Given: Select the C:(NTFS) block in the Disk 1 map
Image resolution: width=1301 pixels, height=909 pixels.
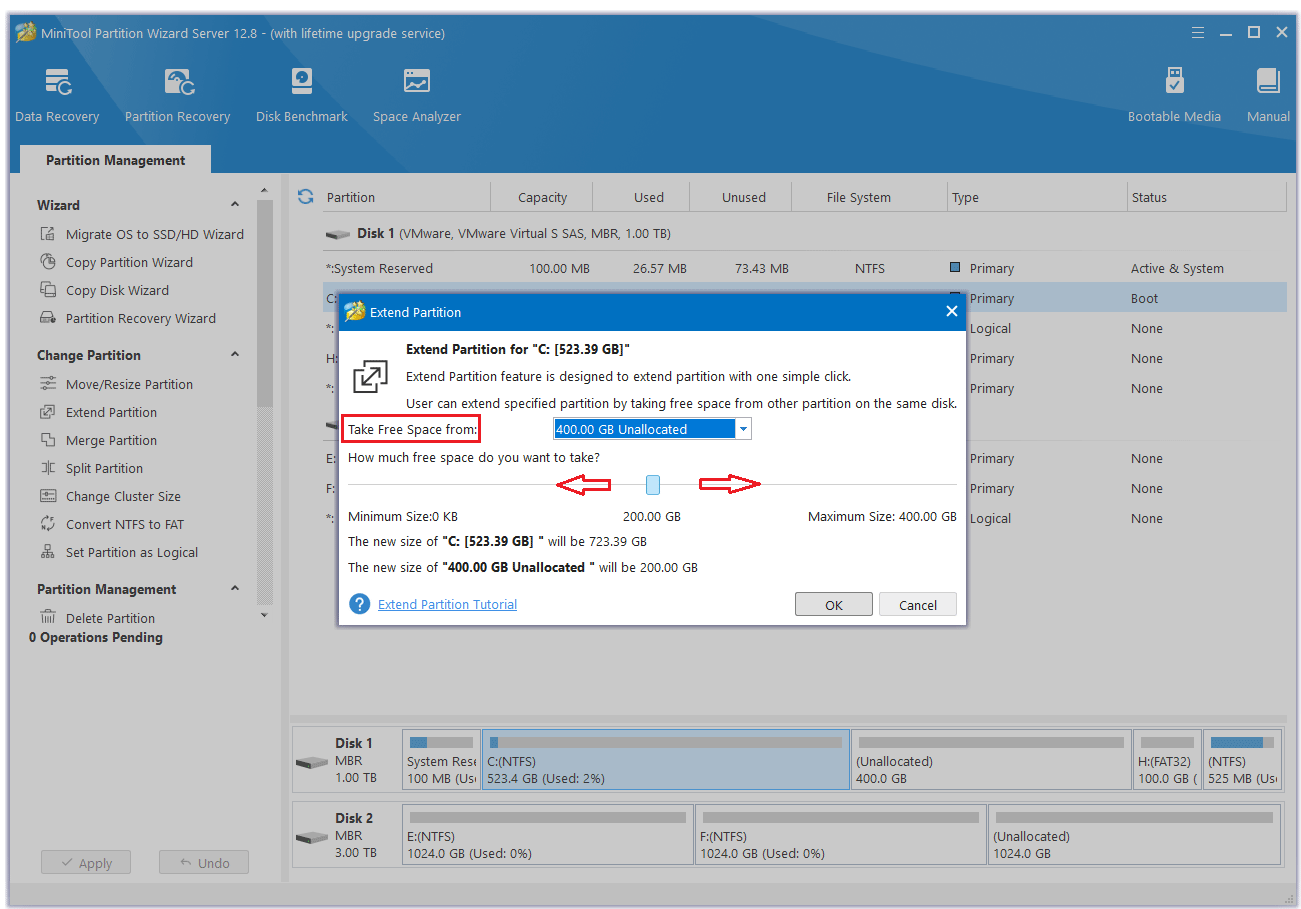Looking at the screenshot, I should [x=666, y=759].
